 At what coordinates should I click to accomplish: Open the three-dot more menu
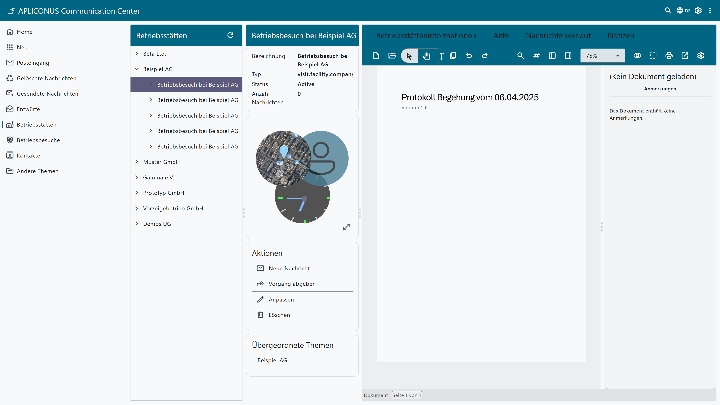[x=710, y=10]
